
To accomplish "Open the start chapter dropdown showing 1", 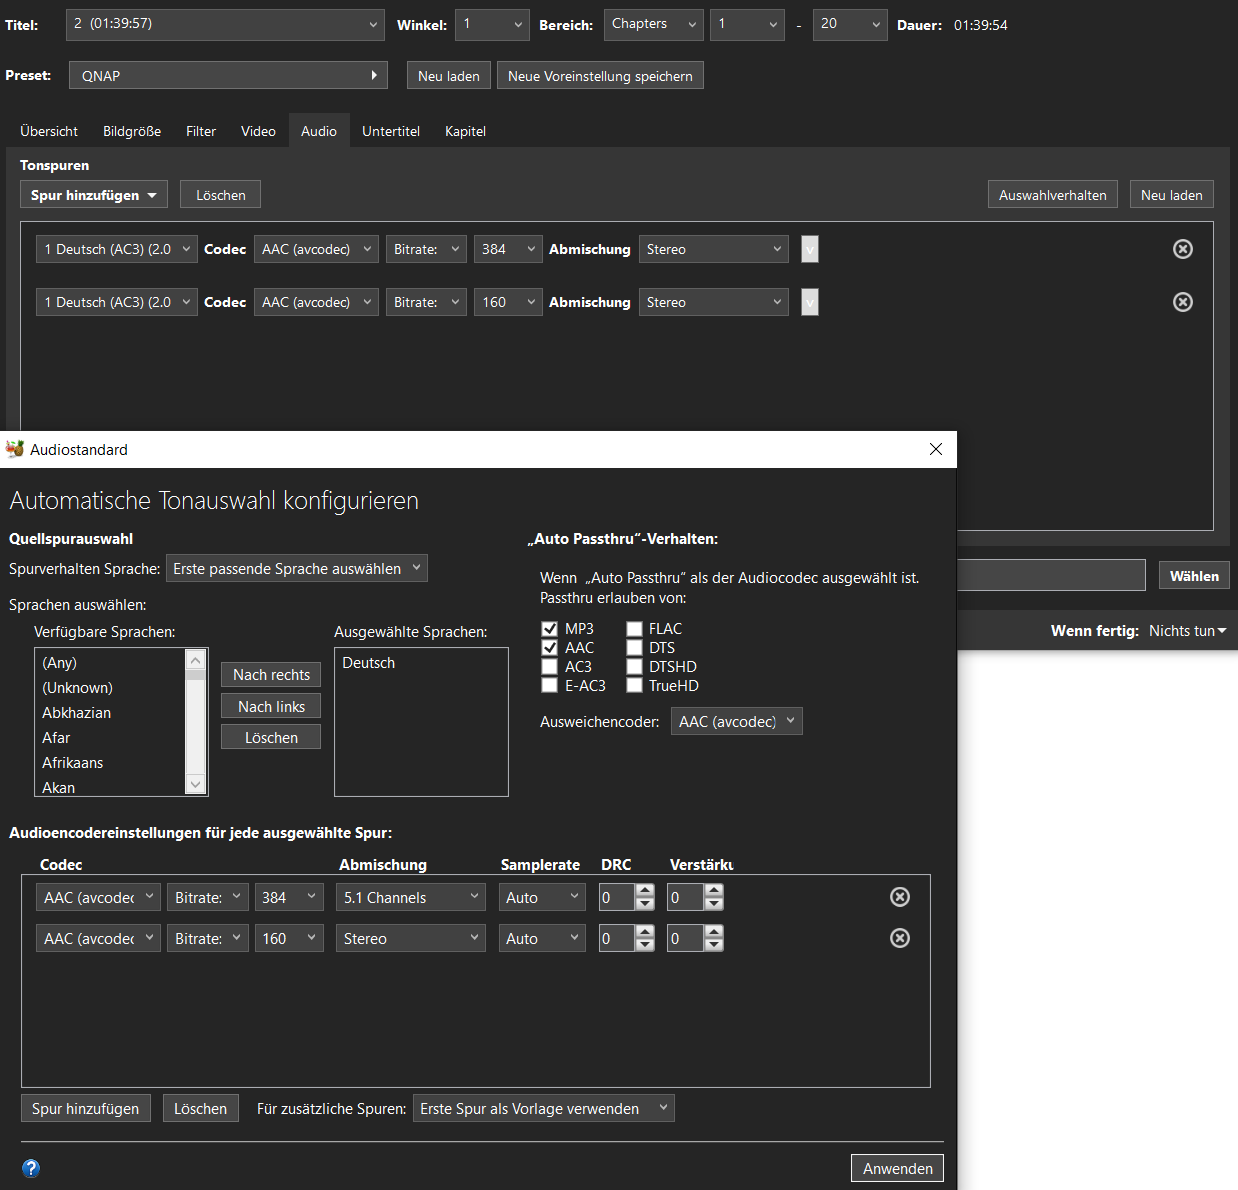I will tap(747, 24).
